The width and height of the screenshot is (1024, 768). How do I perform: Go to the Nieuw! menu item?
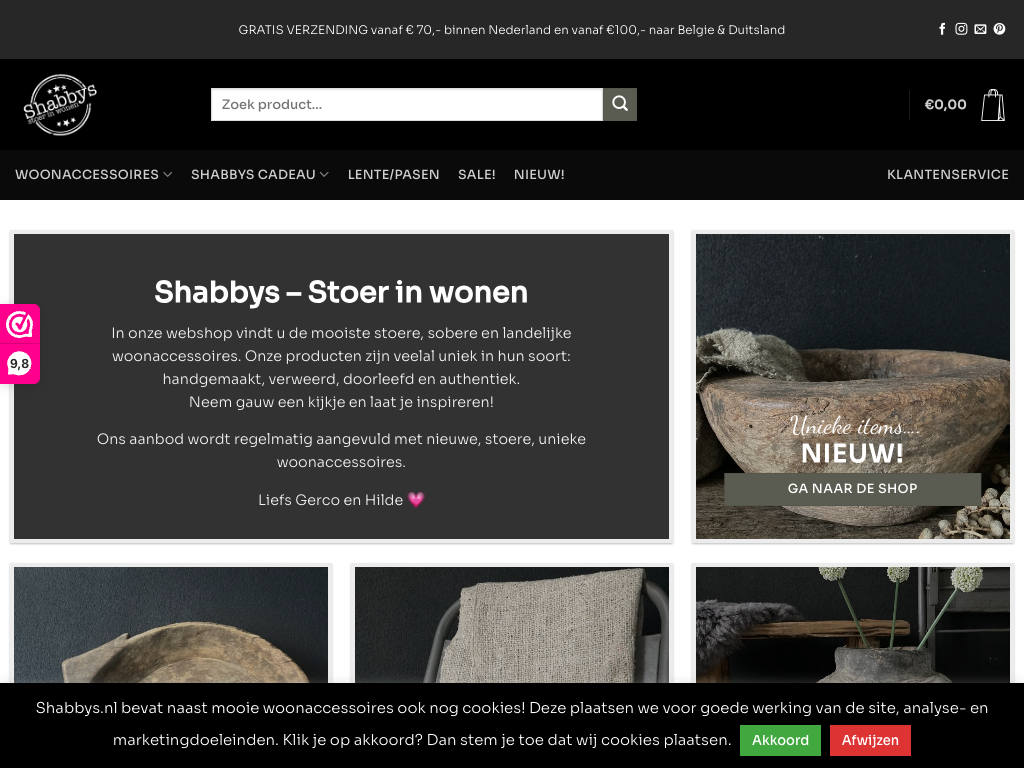[x=539, y=174]
